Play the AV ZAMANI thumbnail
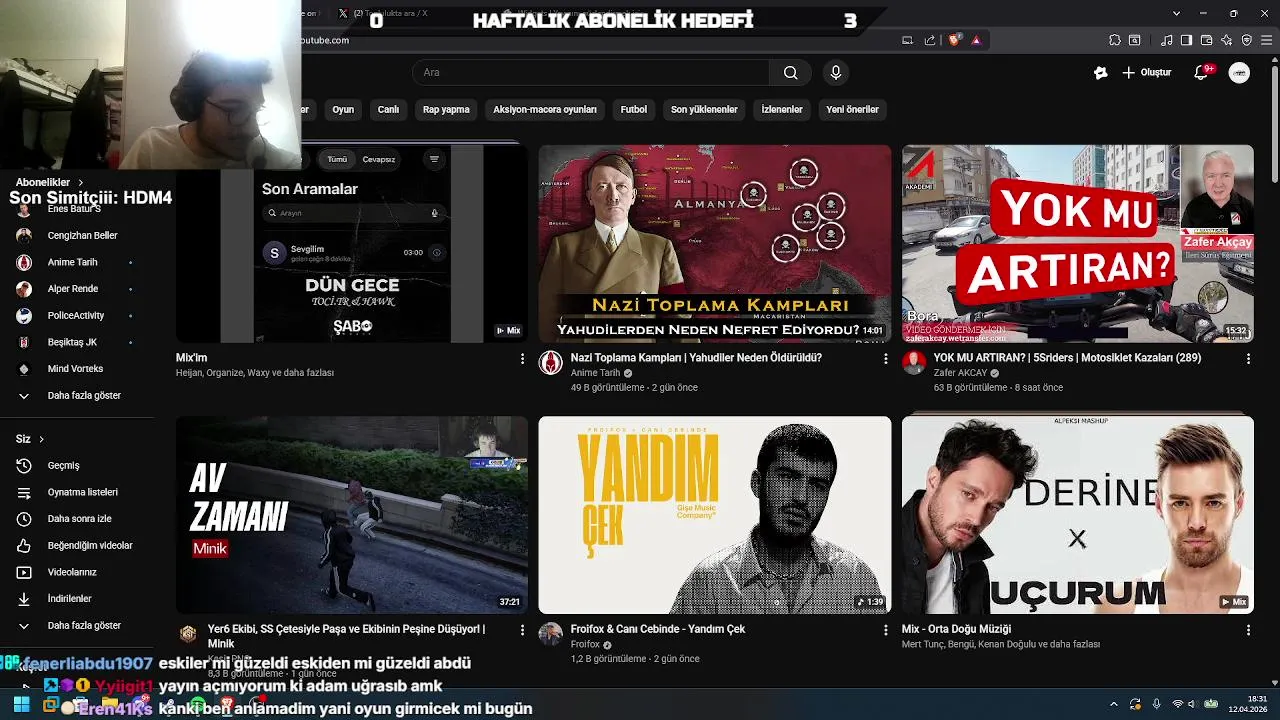The width and height of the screenshot is (1280, 720). click(x=352, y=515)
